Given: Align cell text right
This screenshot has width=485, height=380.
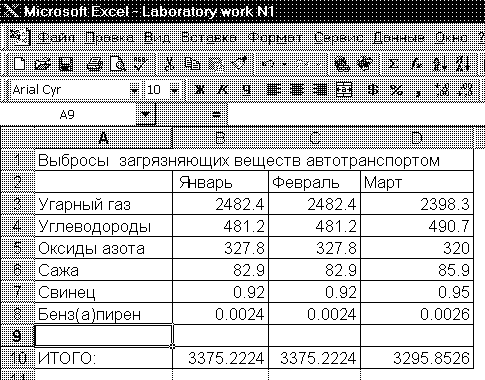Looking at the screenshot, I should pos(320,90).
